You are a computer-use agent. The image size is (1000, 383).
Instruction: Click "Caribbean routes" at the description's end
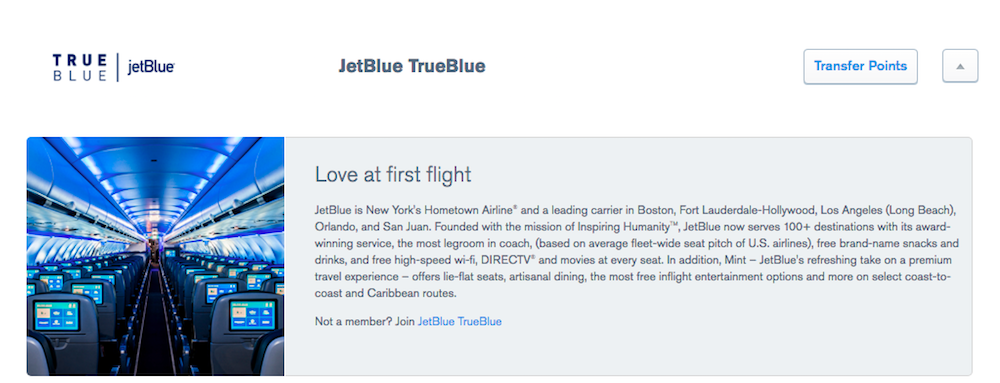point(412,294)
